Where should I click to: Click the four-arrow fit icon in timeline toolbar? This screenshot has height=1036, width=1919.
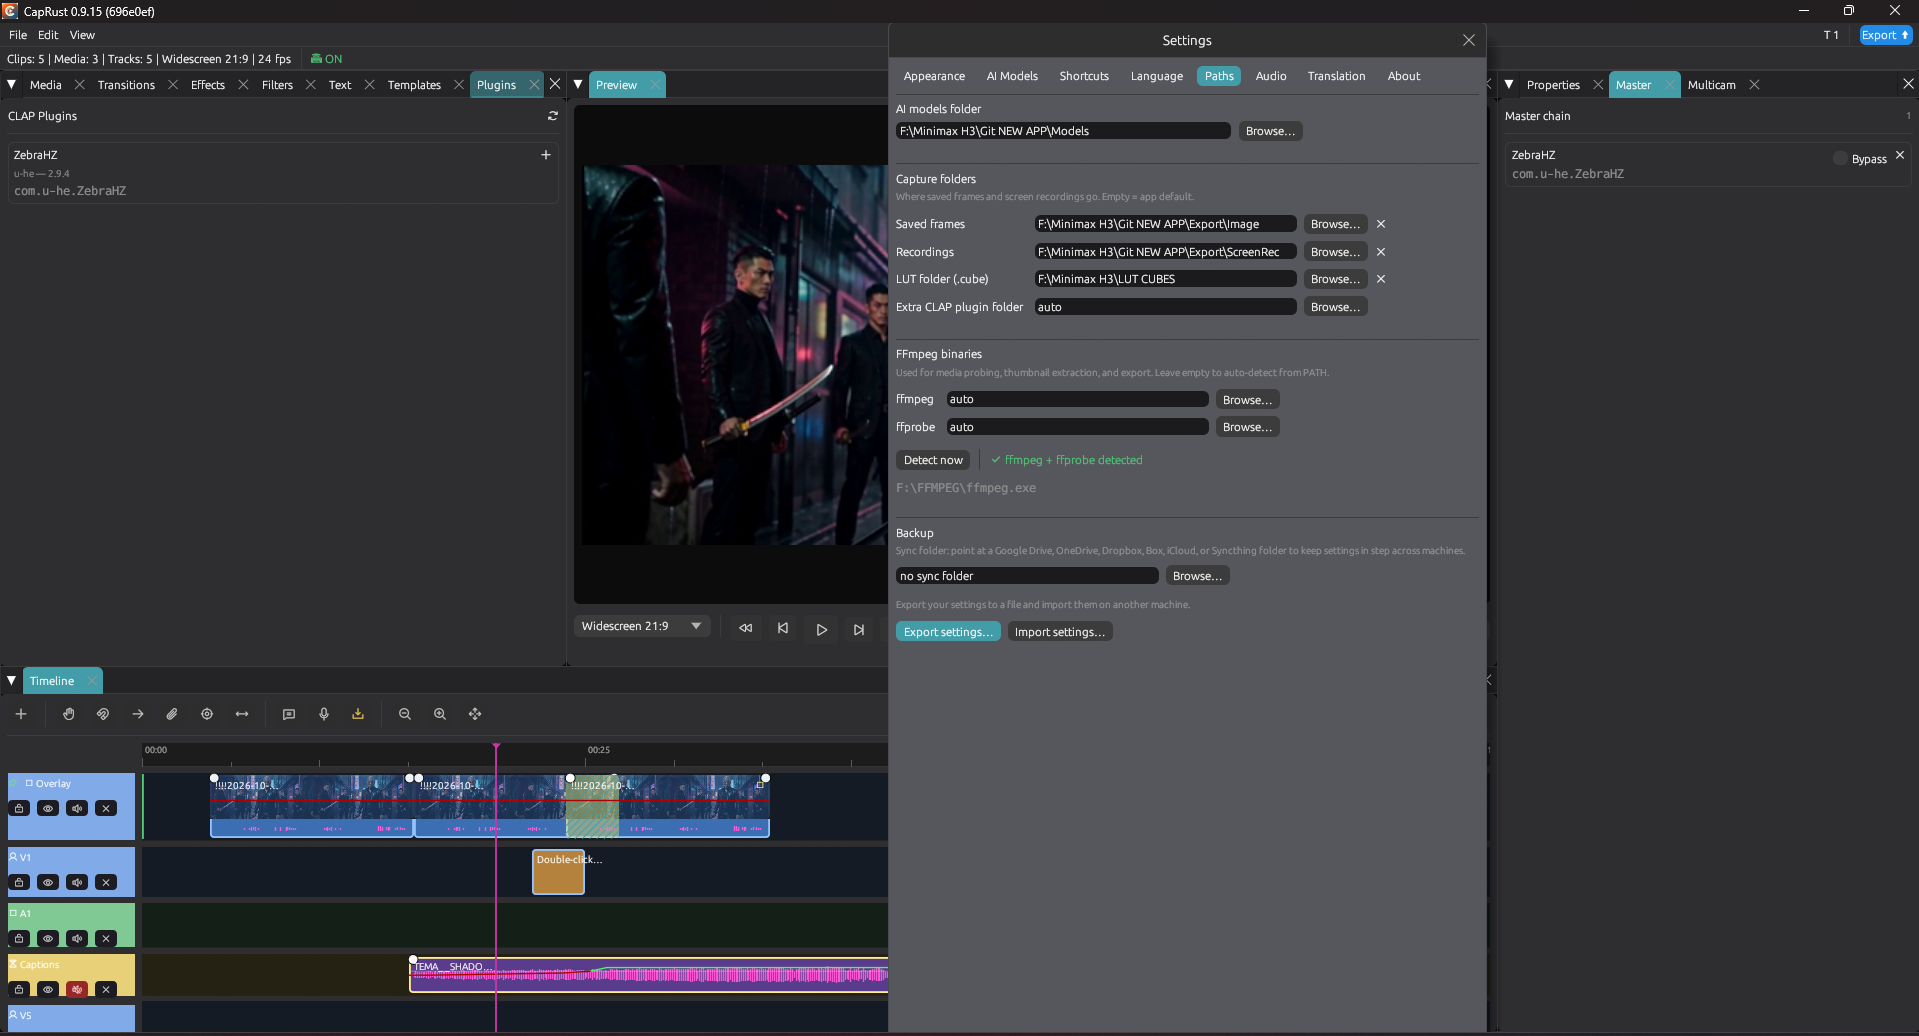(x=475, y=714)
